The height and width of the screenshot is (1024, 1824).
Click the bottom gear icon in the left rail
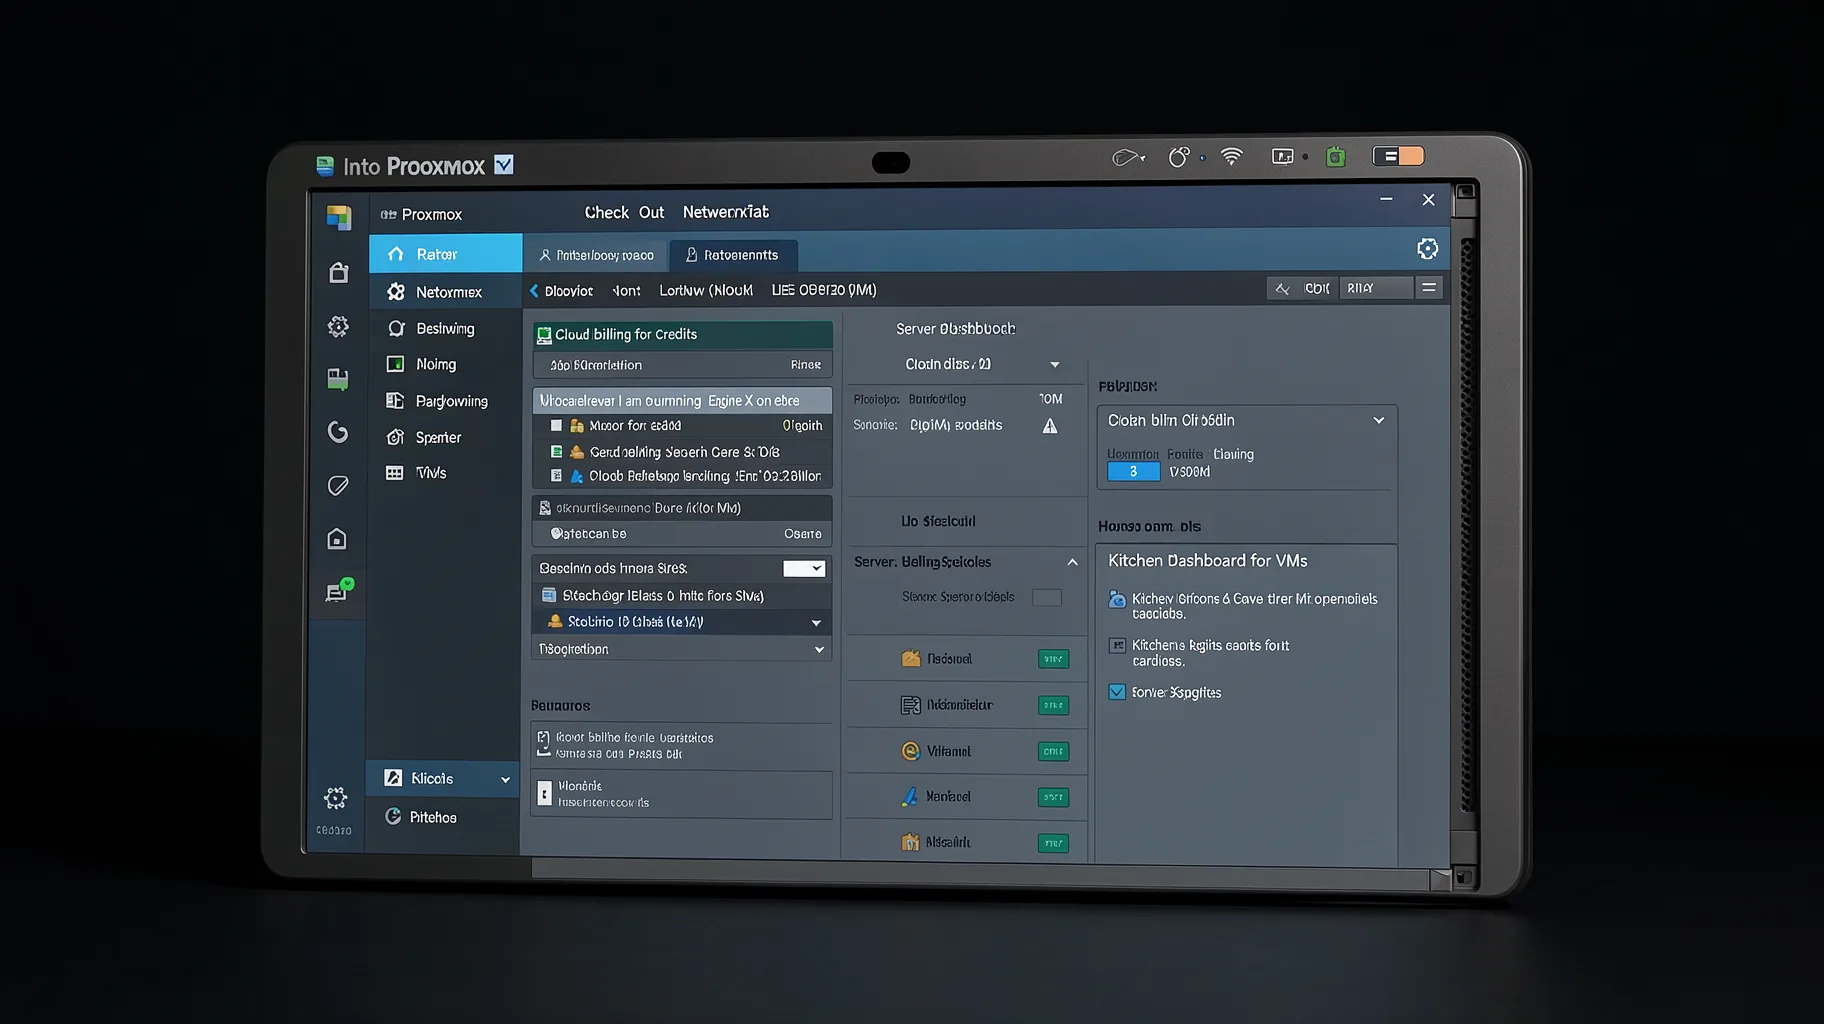coord(336,798)
